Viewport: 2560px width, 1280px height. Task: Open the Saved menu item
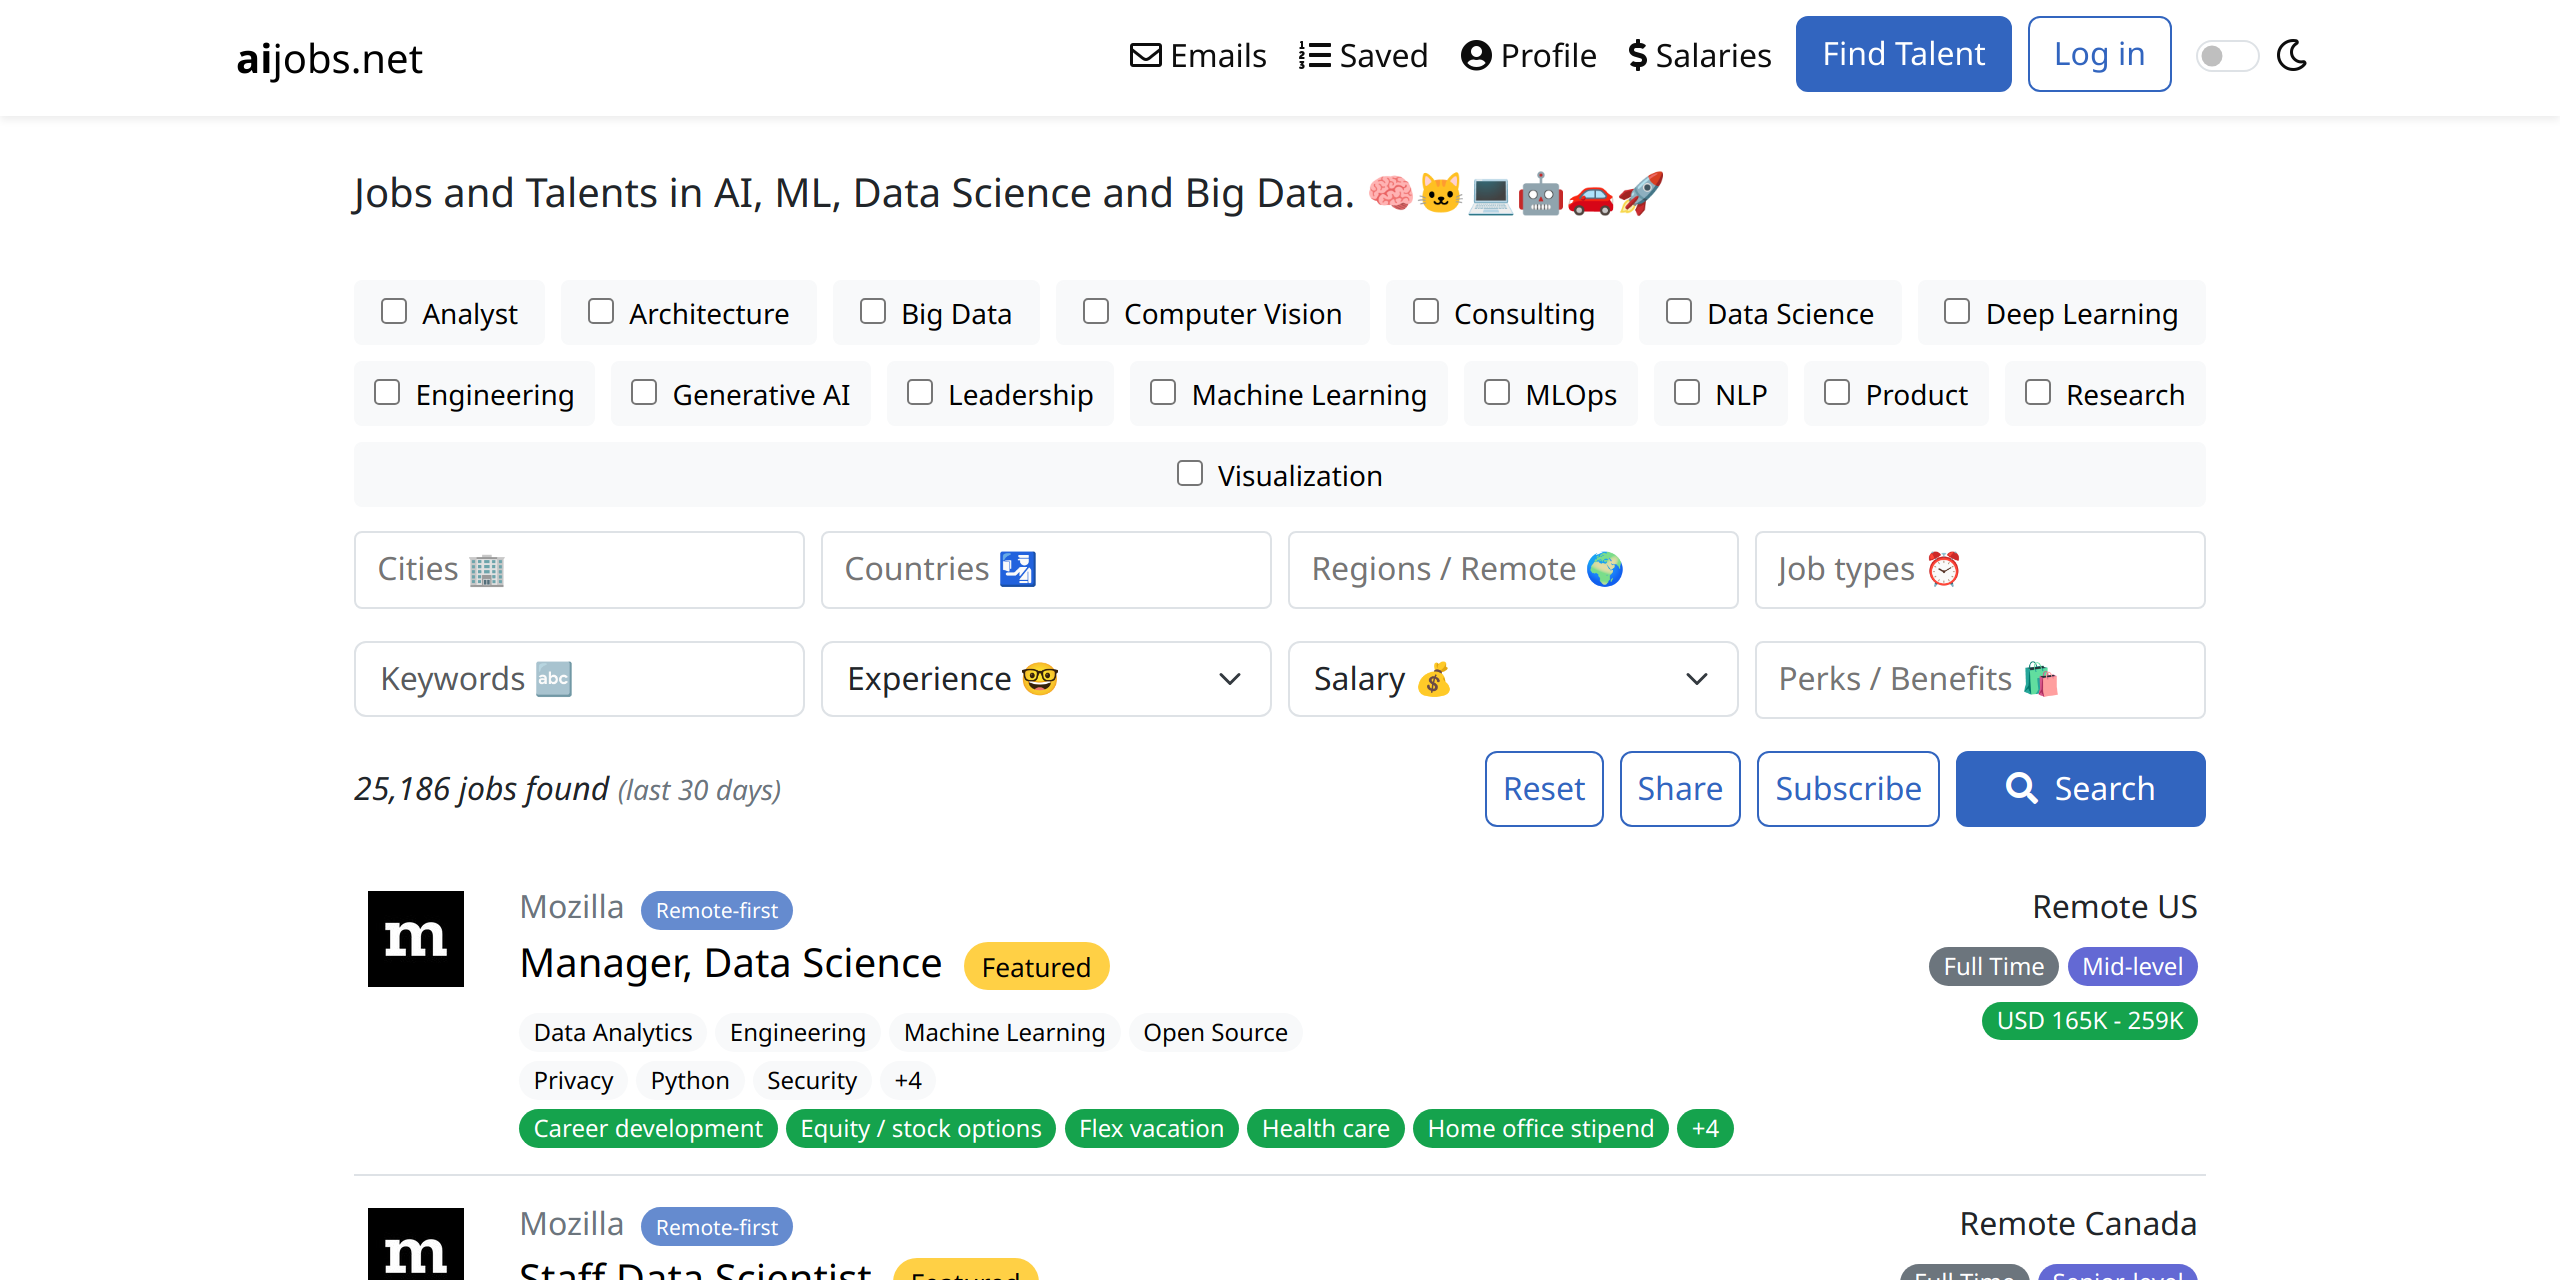[1363, 55]
